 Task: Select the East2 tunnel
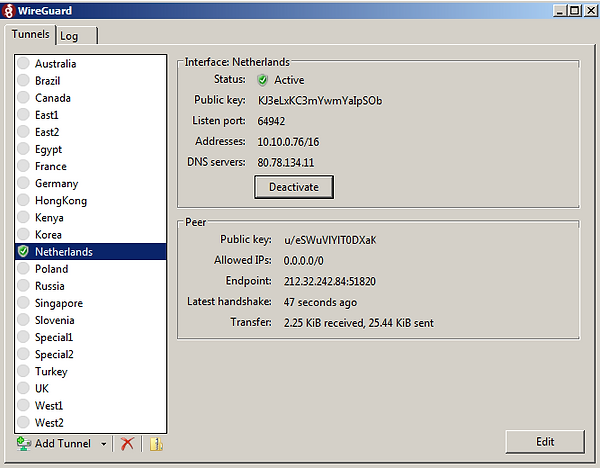pyautogui.click(x=90, y=132)
